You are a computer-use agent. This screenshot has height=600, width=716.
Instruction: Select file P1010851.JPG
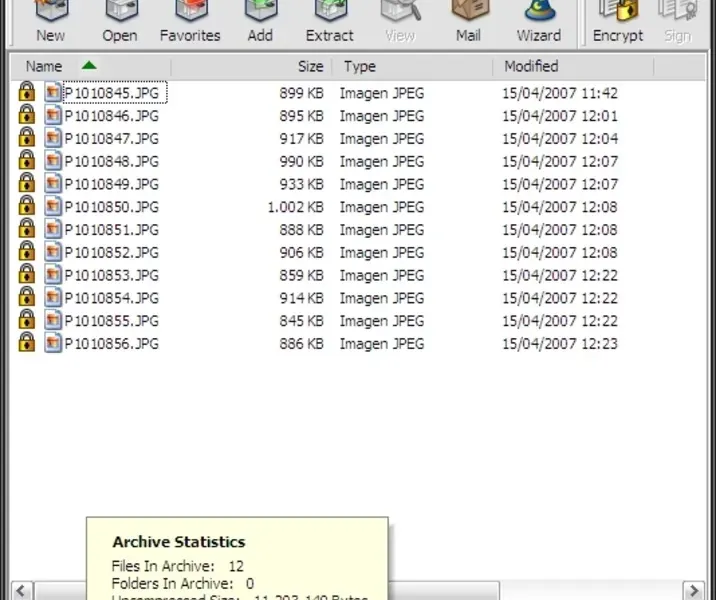coord(112,230)
